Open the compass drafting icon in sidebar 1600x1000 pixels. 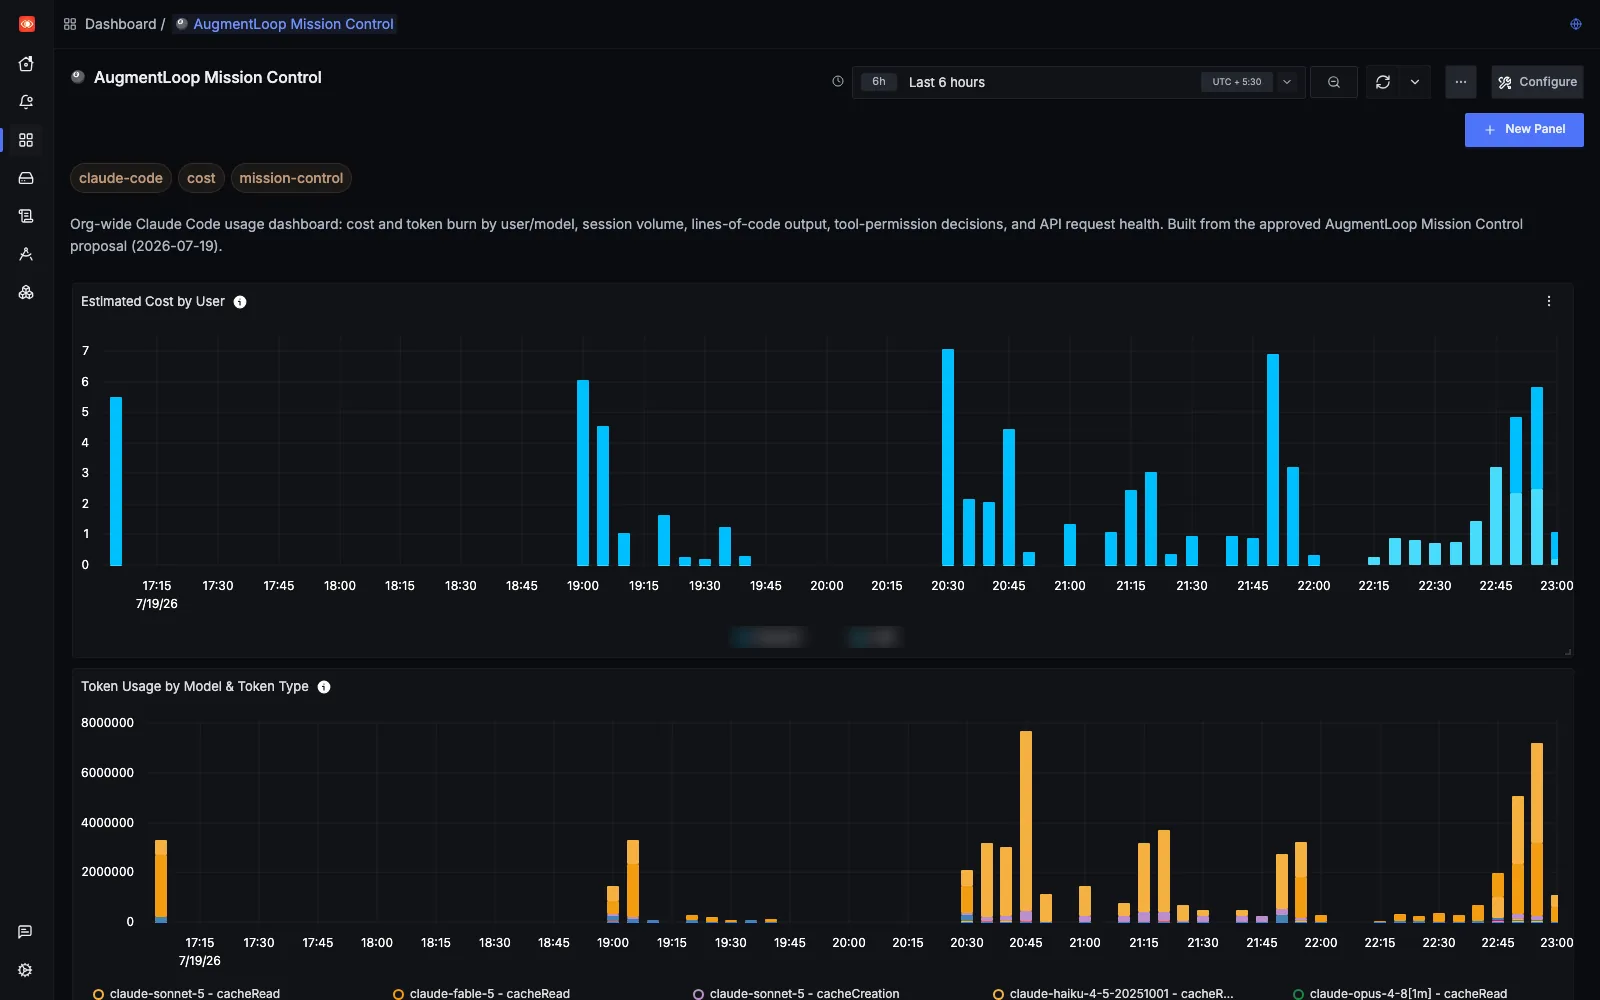[26, 254]
